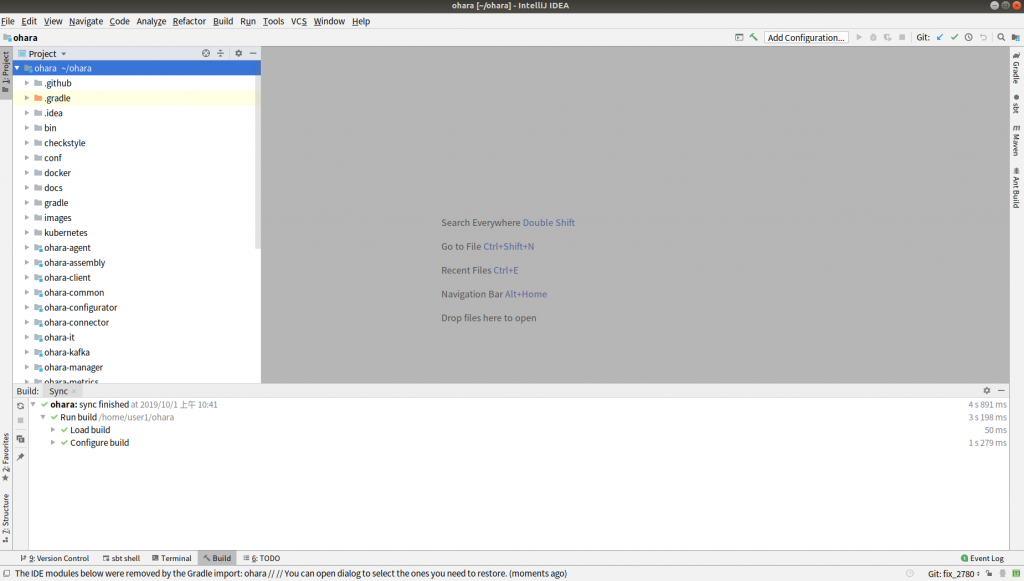Open Project Structure icon in toolbar
1024x581 pixels.
[x=1016, y=37]
